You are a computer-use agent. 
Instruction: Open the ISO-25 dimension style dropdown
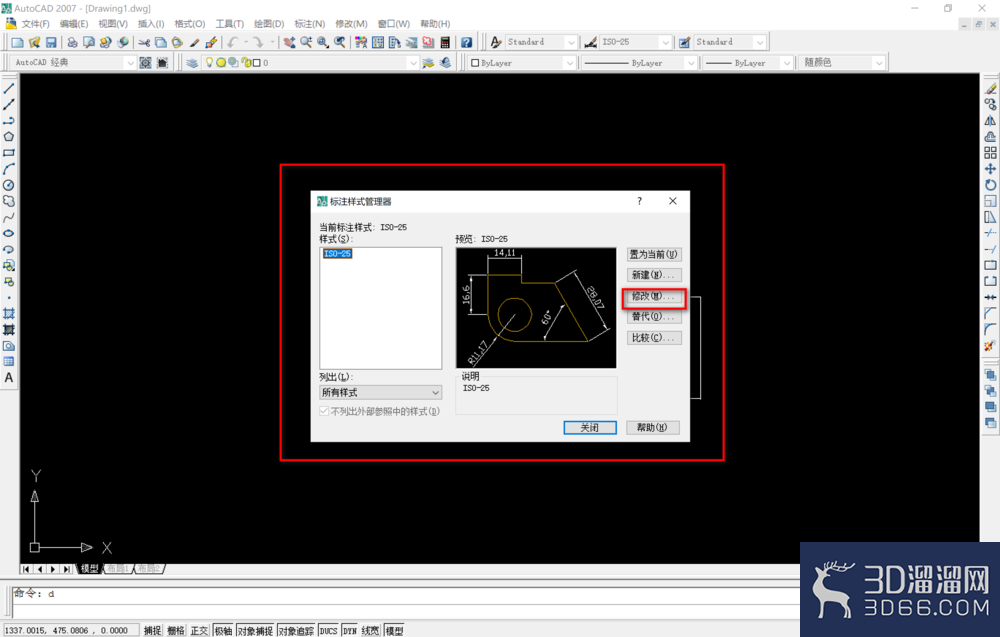click(x=636, y=42)
